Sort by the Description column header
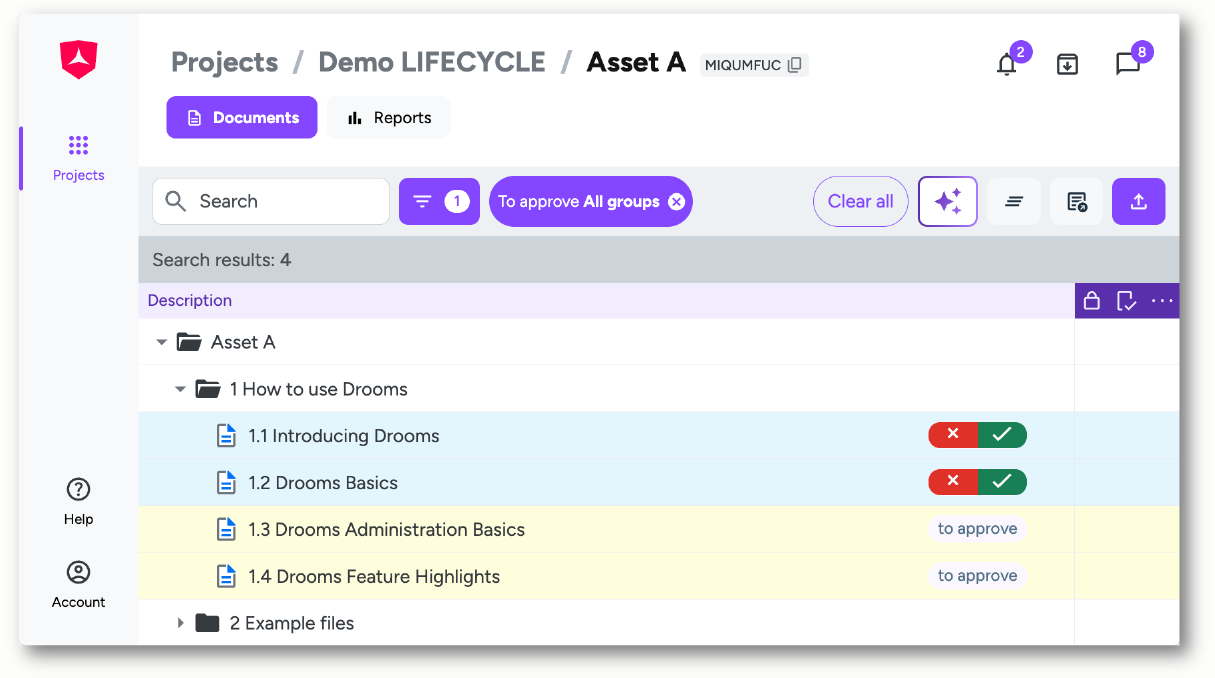 pos(190,300)
